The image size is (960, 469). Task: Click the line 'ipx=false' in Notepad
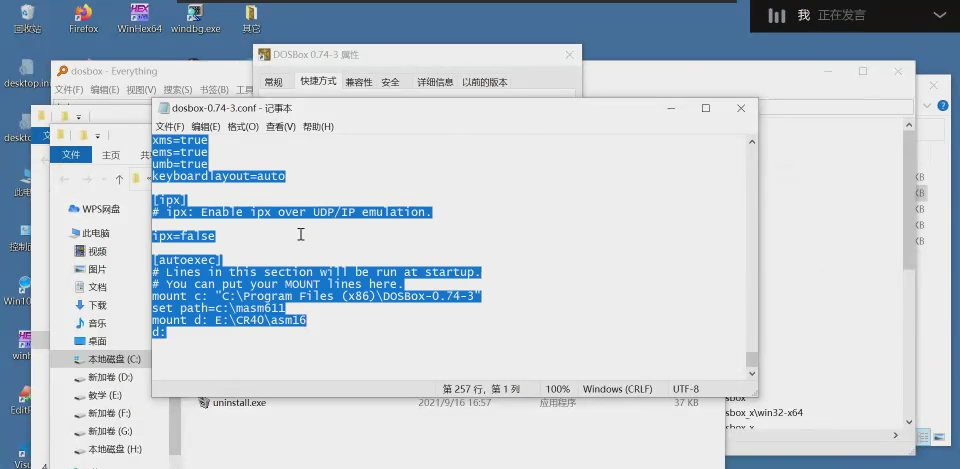tap(184, 236)
